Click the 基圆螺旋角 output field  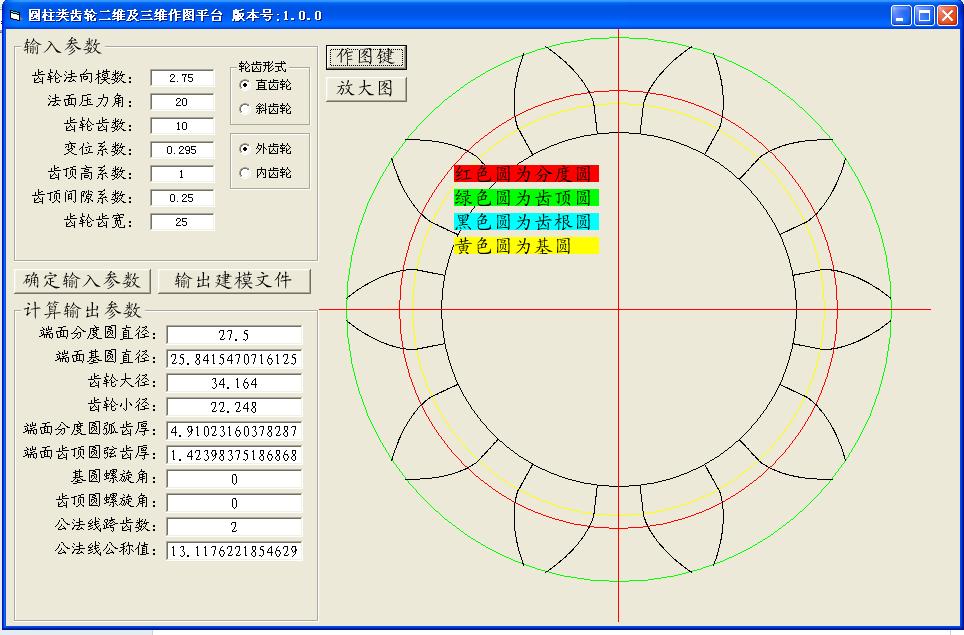pyautogui.click(x=234, y=479)
